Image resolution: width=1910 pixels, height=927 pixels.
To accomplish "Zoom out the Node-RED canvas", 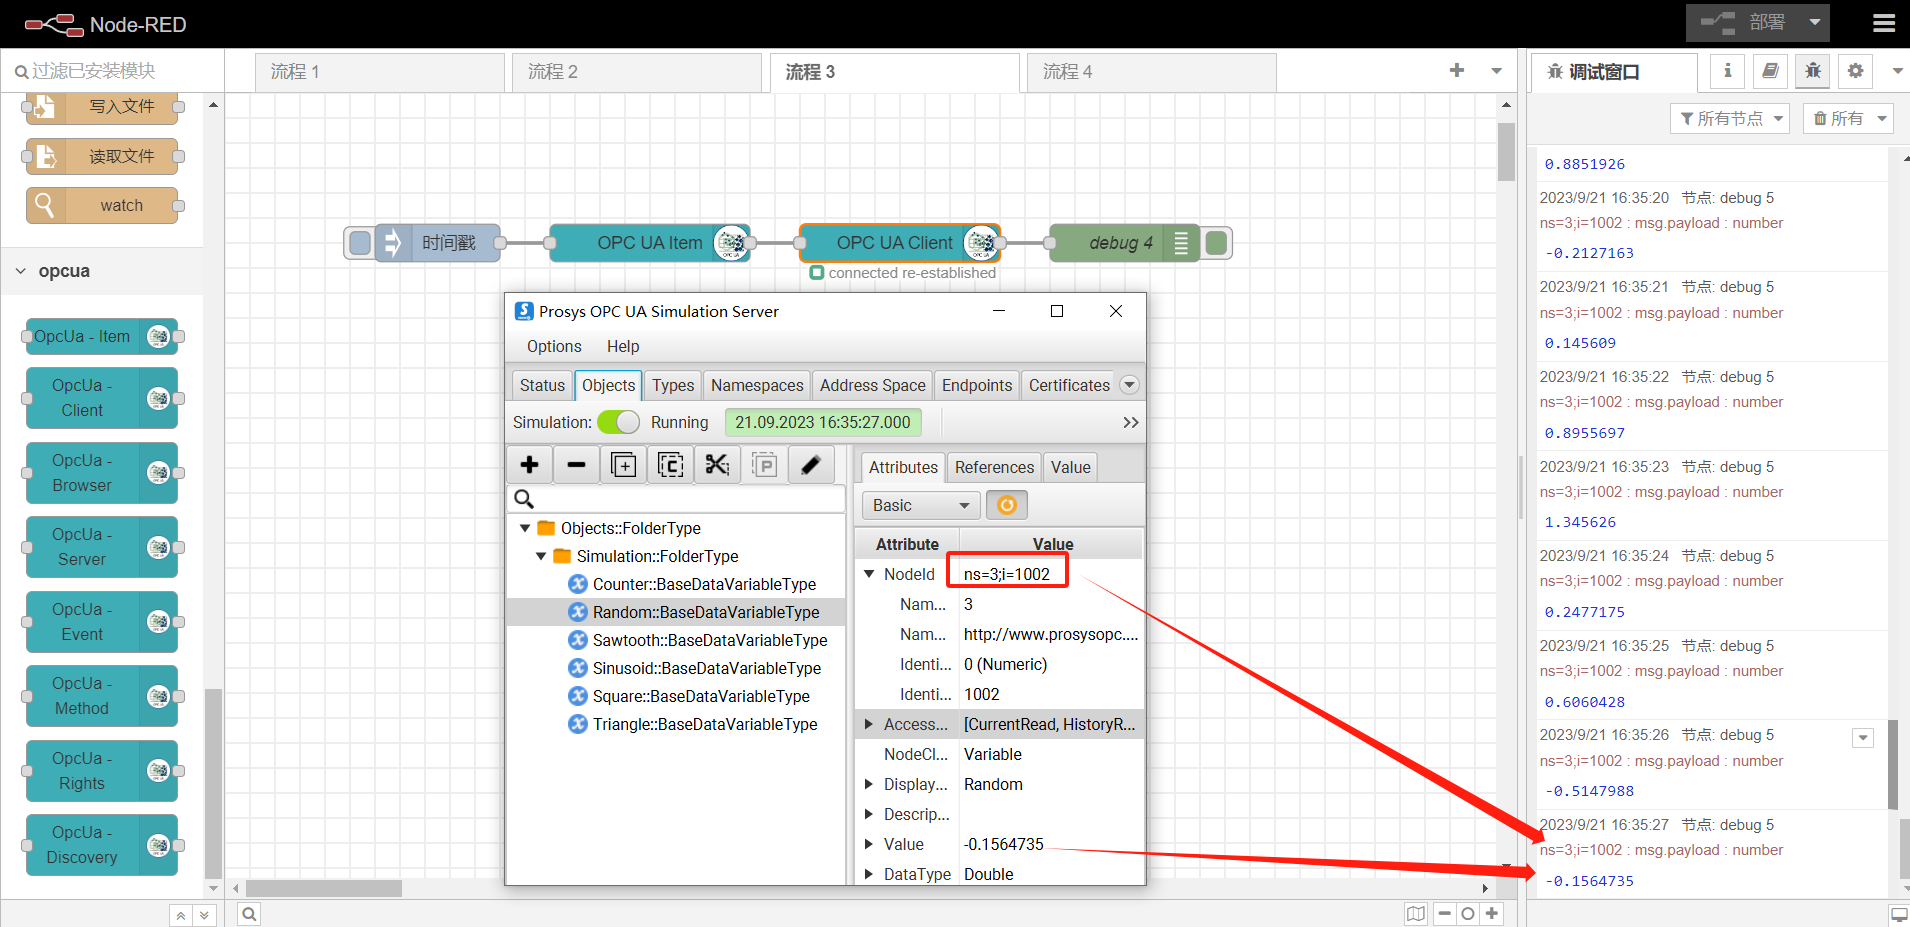I will point(1444,913).
